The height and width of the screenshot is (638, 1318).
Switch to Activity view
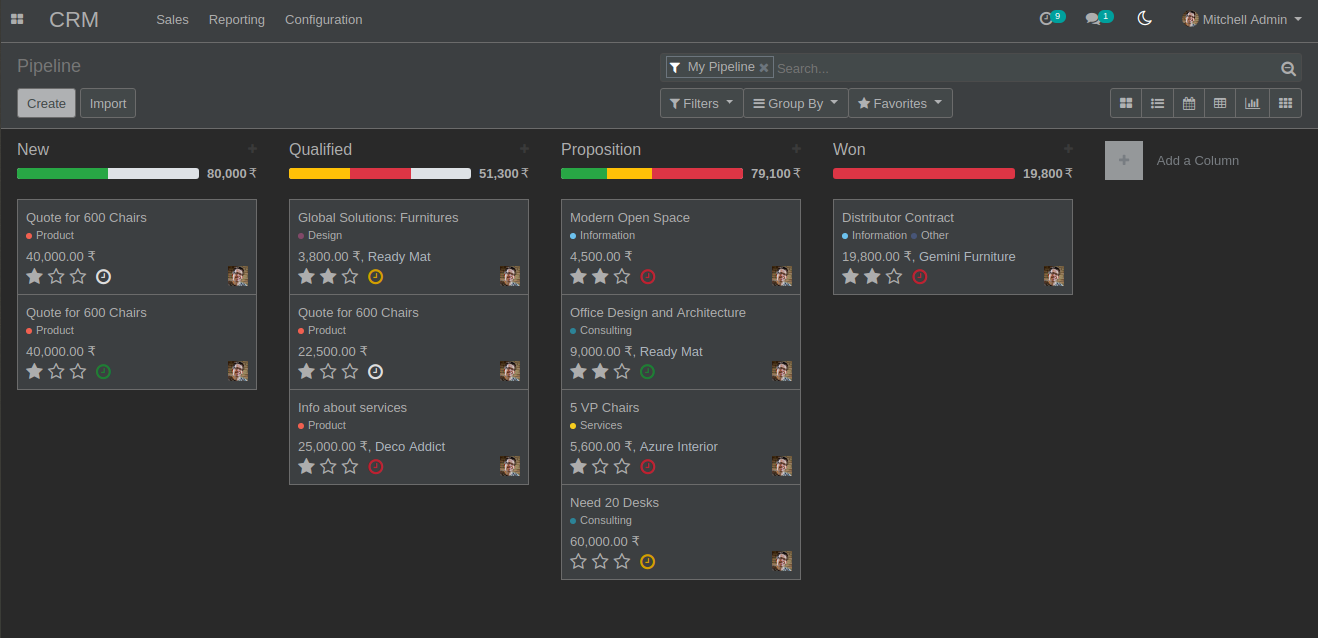click(1285, 103)
